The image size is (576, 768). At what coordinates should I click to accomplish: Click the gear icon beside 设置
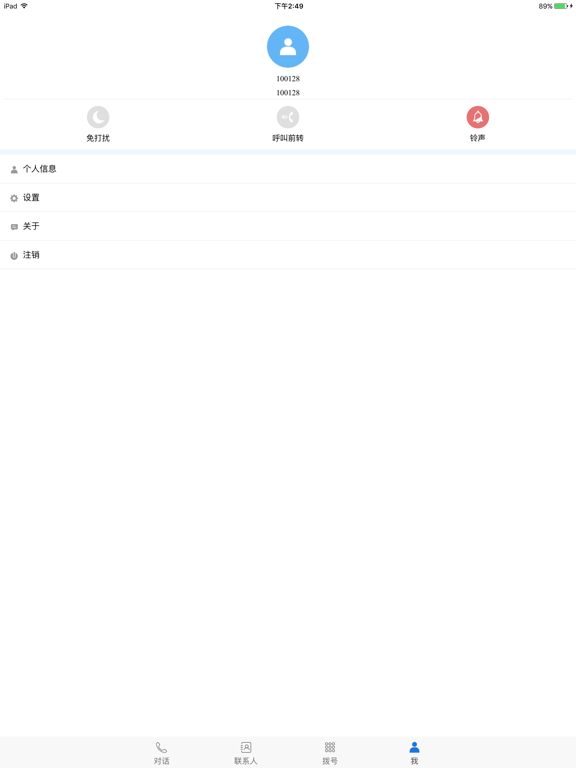coord(14,198)
